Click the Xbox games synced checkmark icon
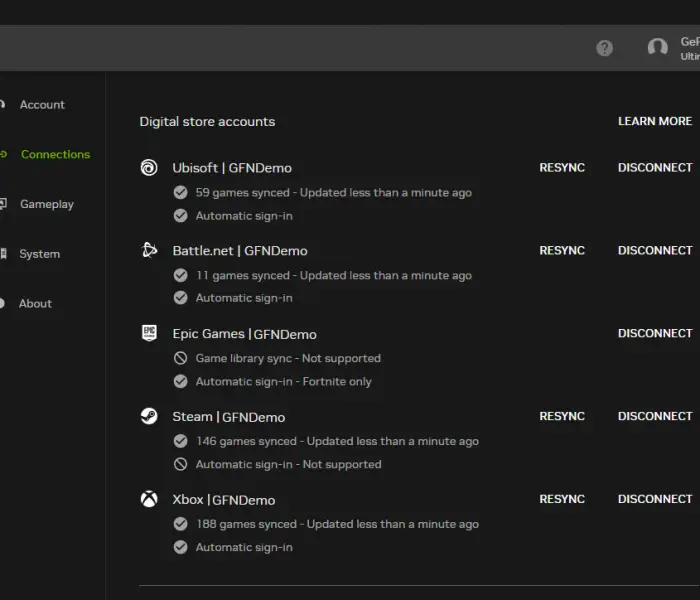This screenshot has height=600, width=700. pos(180,524)
